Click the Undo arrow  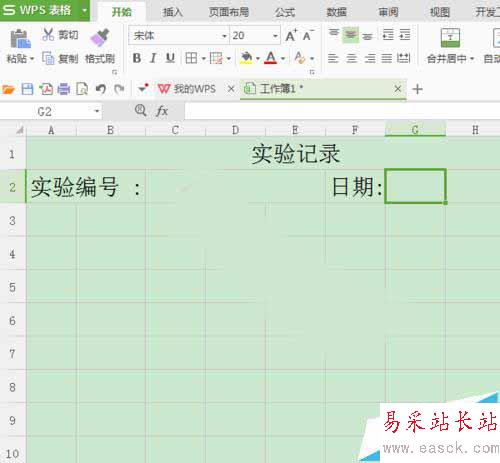pos(101,89)
